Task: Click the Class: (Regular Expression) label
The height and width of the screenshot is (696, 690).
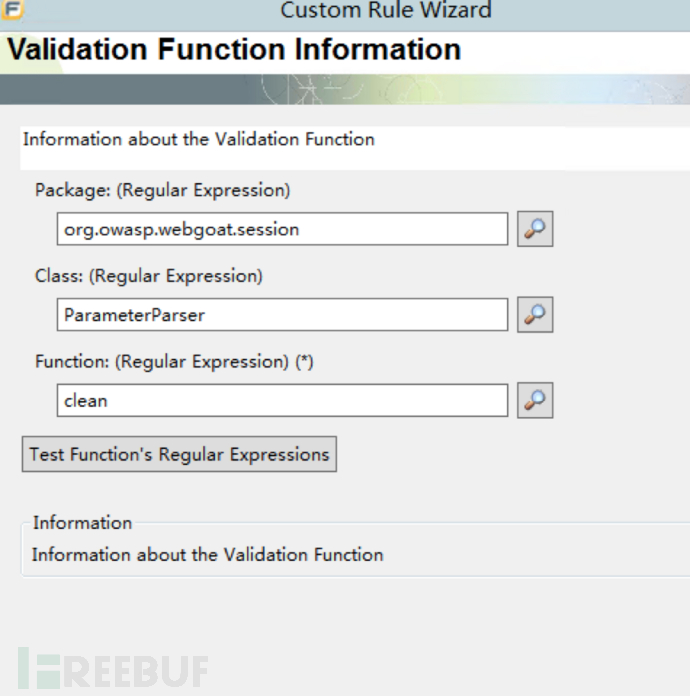Action: pyautogui.click(x=148, y=276)
